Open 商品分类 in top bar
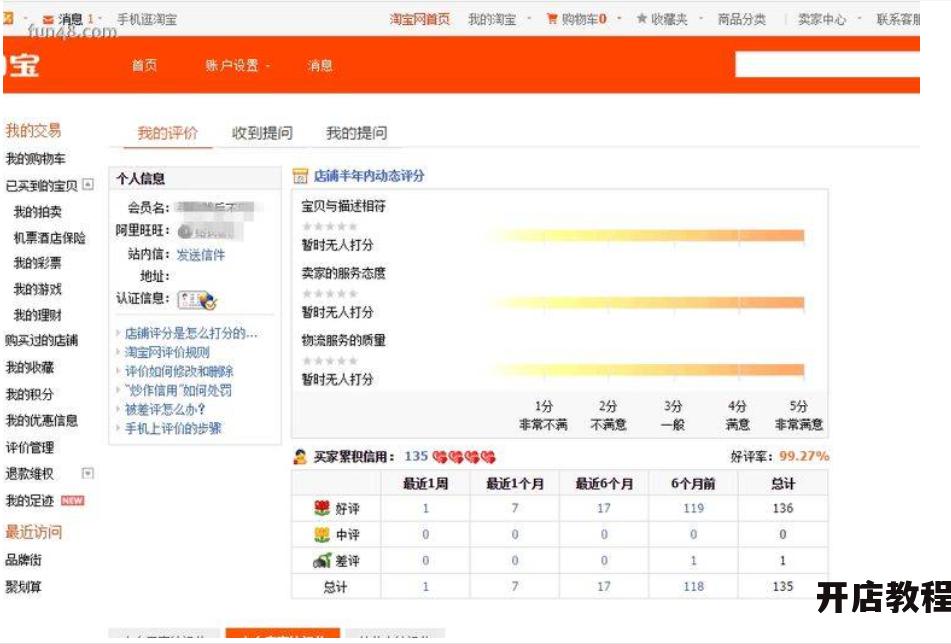 click(741, 19)
